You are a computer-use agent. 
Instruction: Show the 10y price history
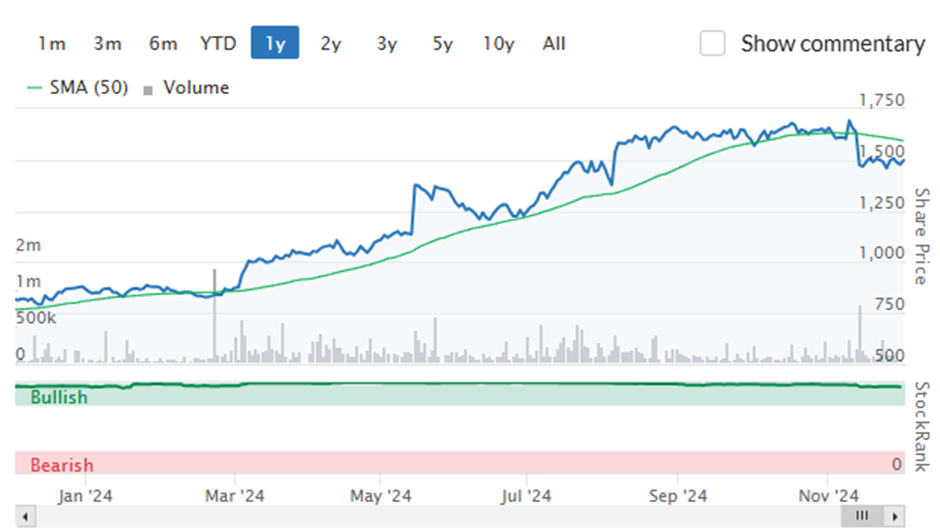coord(499,43)
